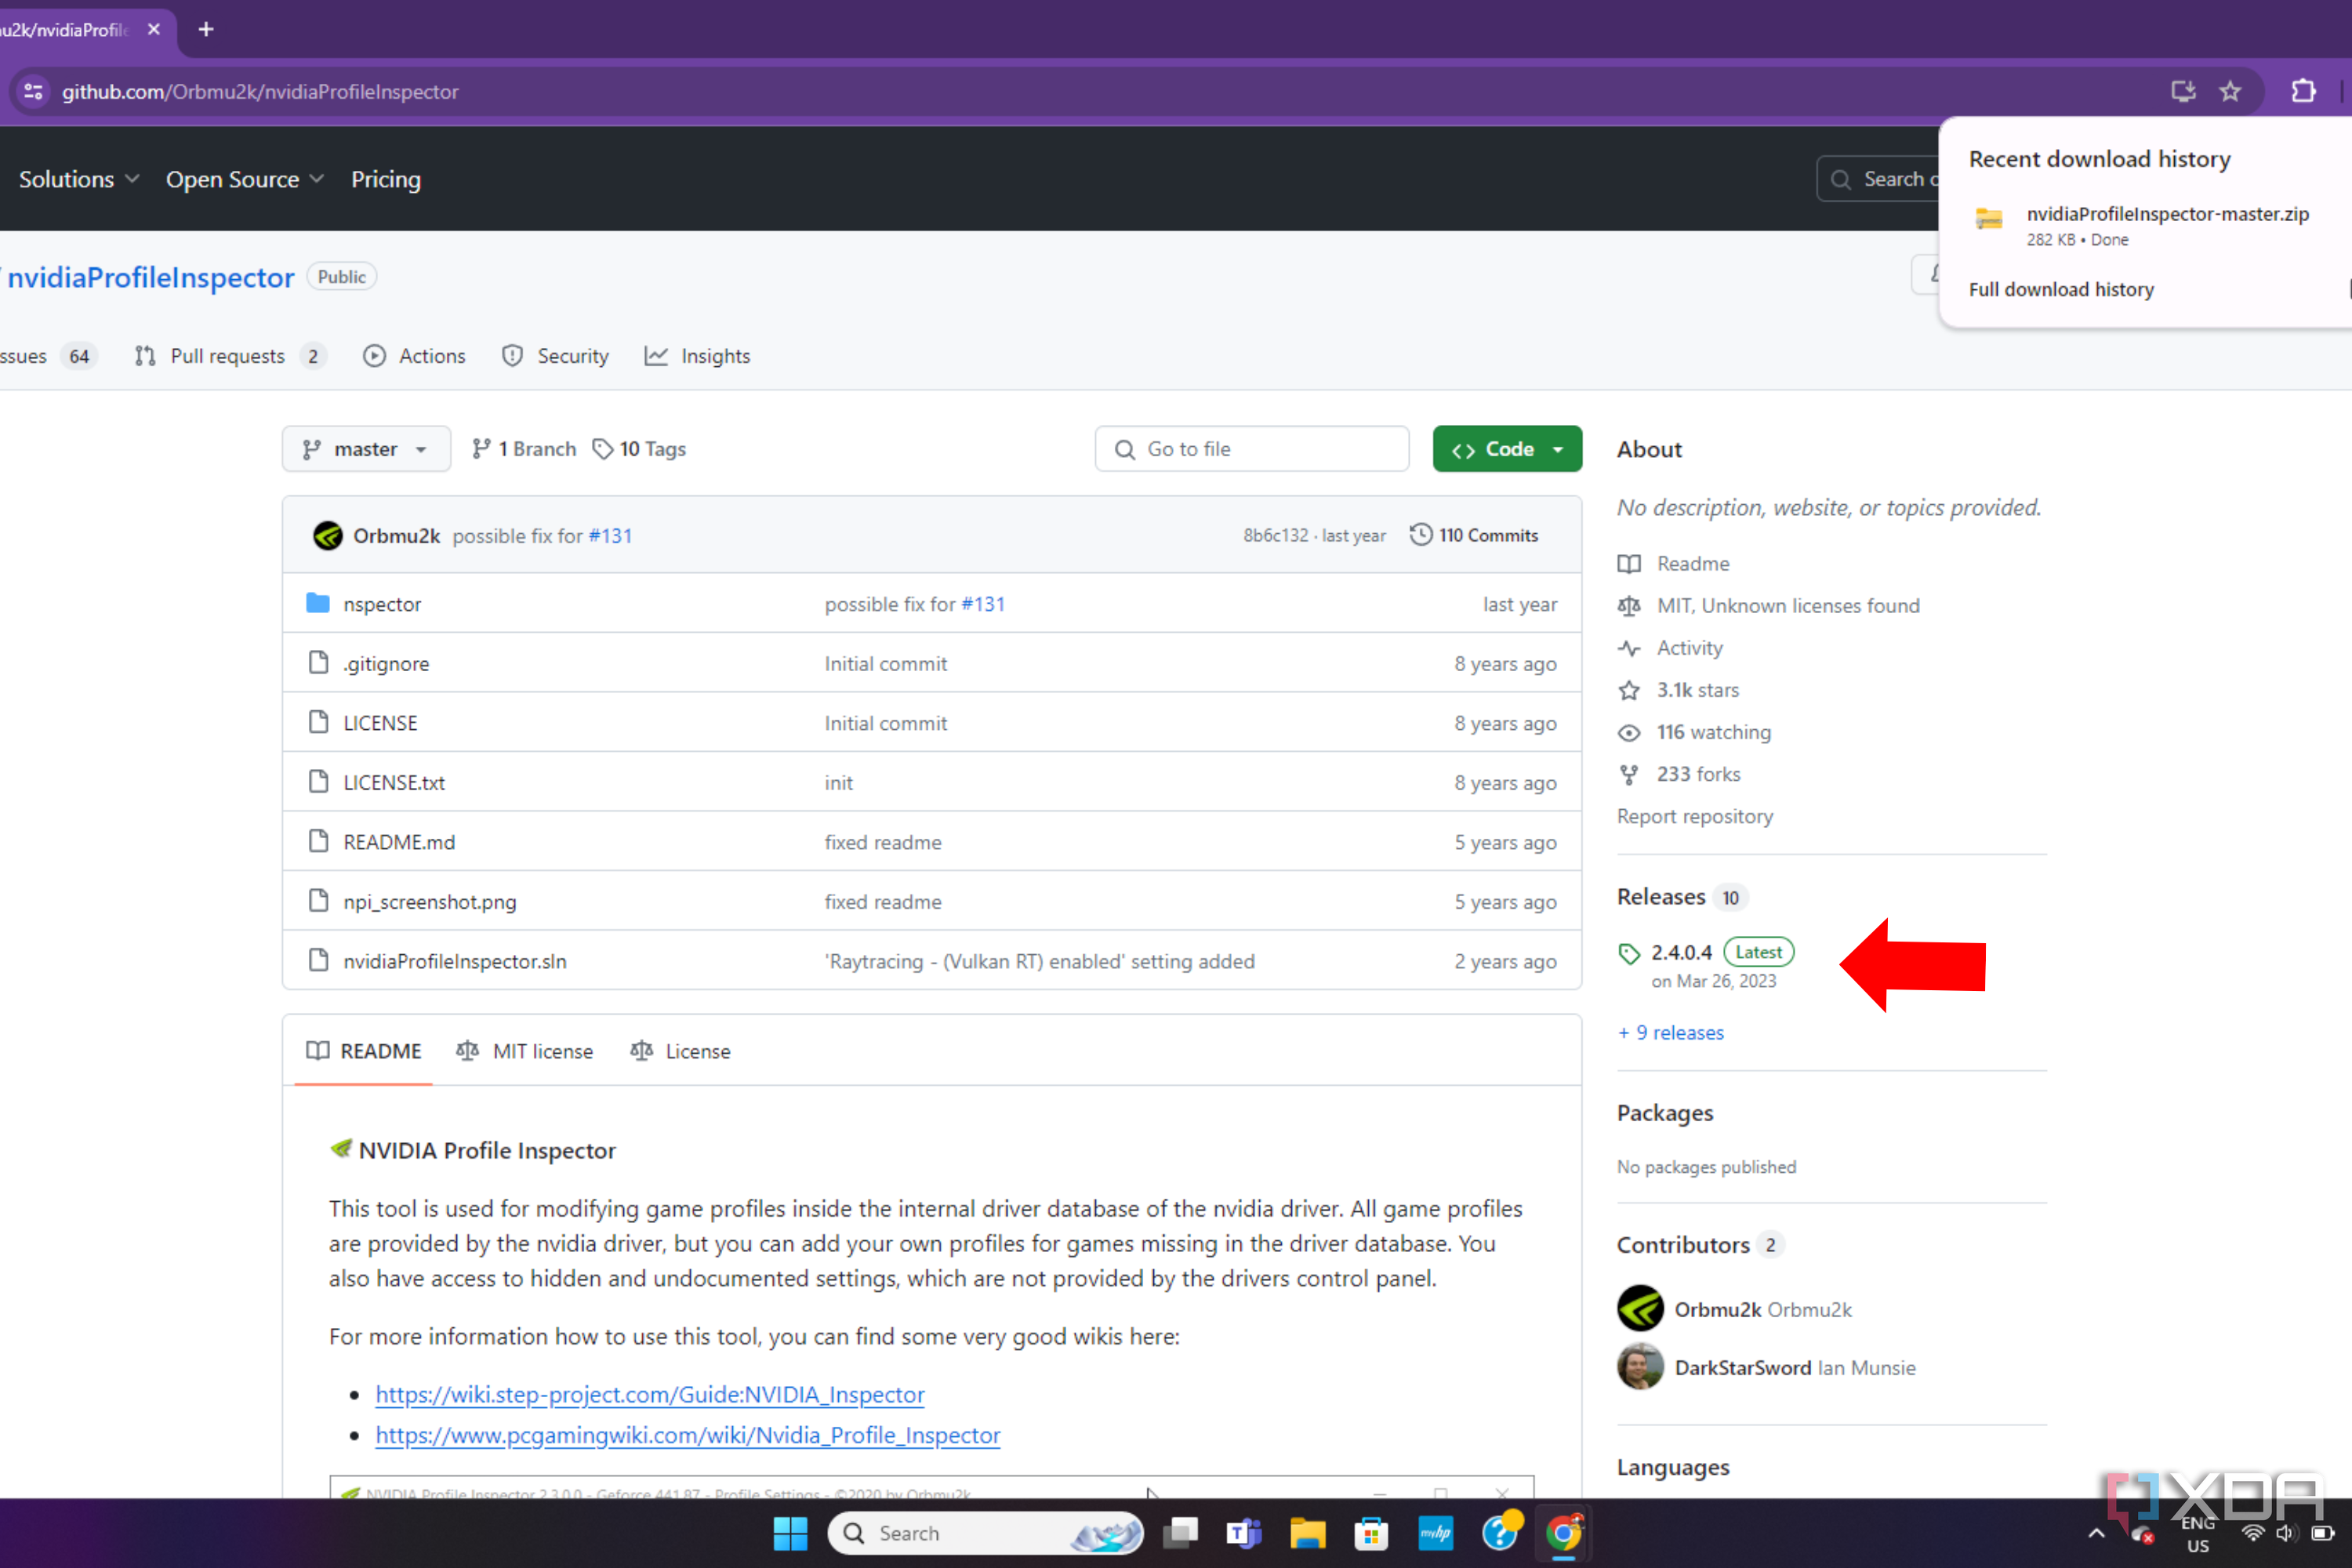Click the Orbmu2k contributor avatar
Screen dimensions: 2352x1568
tap(1639, 1308)
